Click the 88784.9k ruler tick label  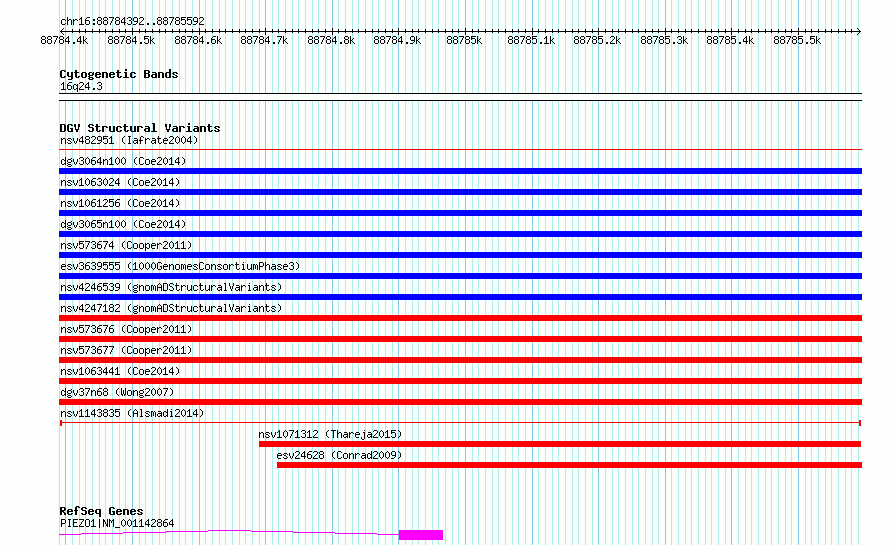[x=397, y=40]
